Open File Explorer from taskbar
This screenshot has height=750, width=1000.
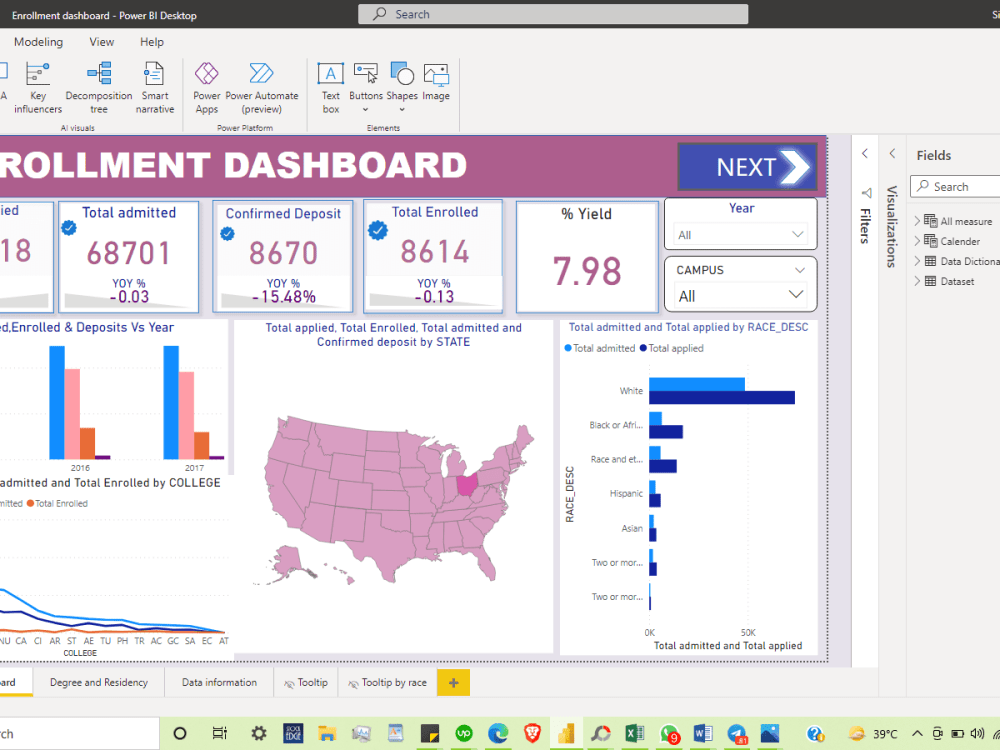327,733
